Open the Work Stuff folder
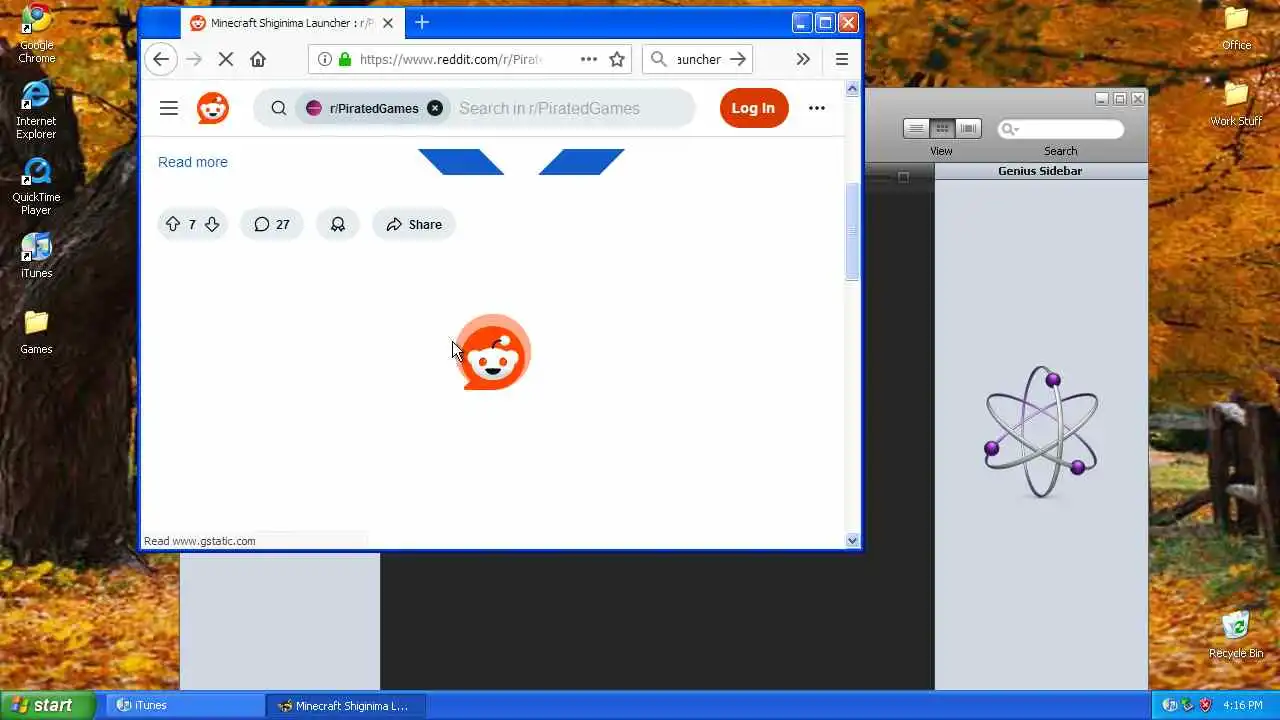 pyautogui.click(x=1237, y=104)
